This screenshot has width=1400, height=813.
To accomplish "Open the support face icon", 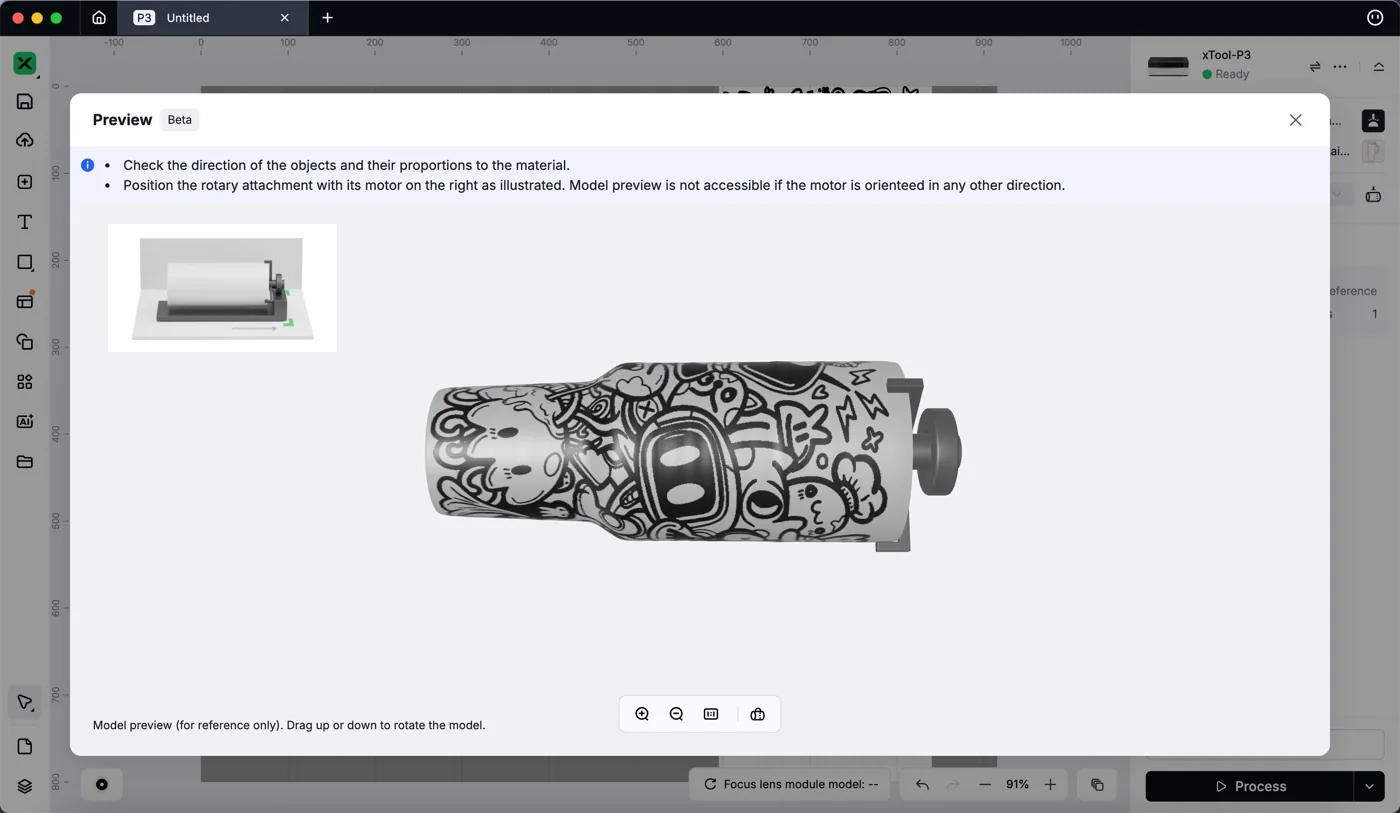I will click(x=1375, y=17).
